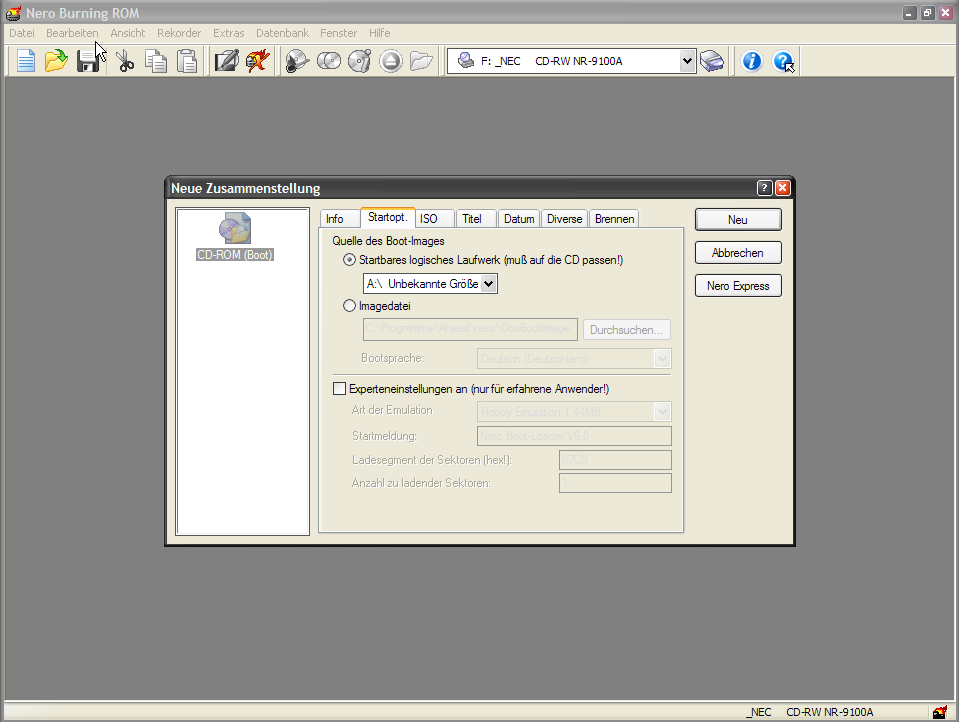Open the Fenster menu
Viewport: 959px width, 722px height.
coord(339,33)
